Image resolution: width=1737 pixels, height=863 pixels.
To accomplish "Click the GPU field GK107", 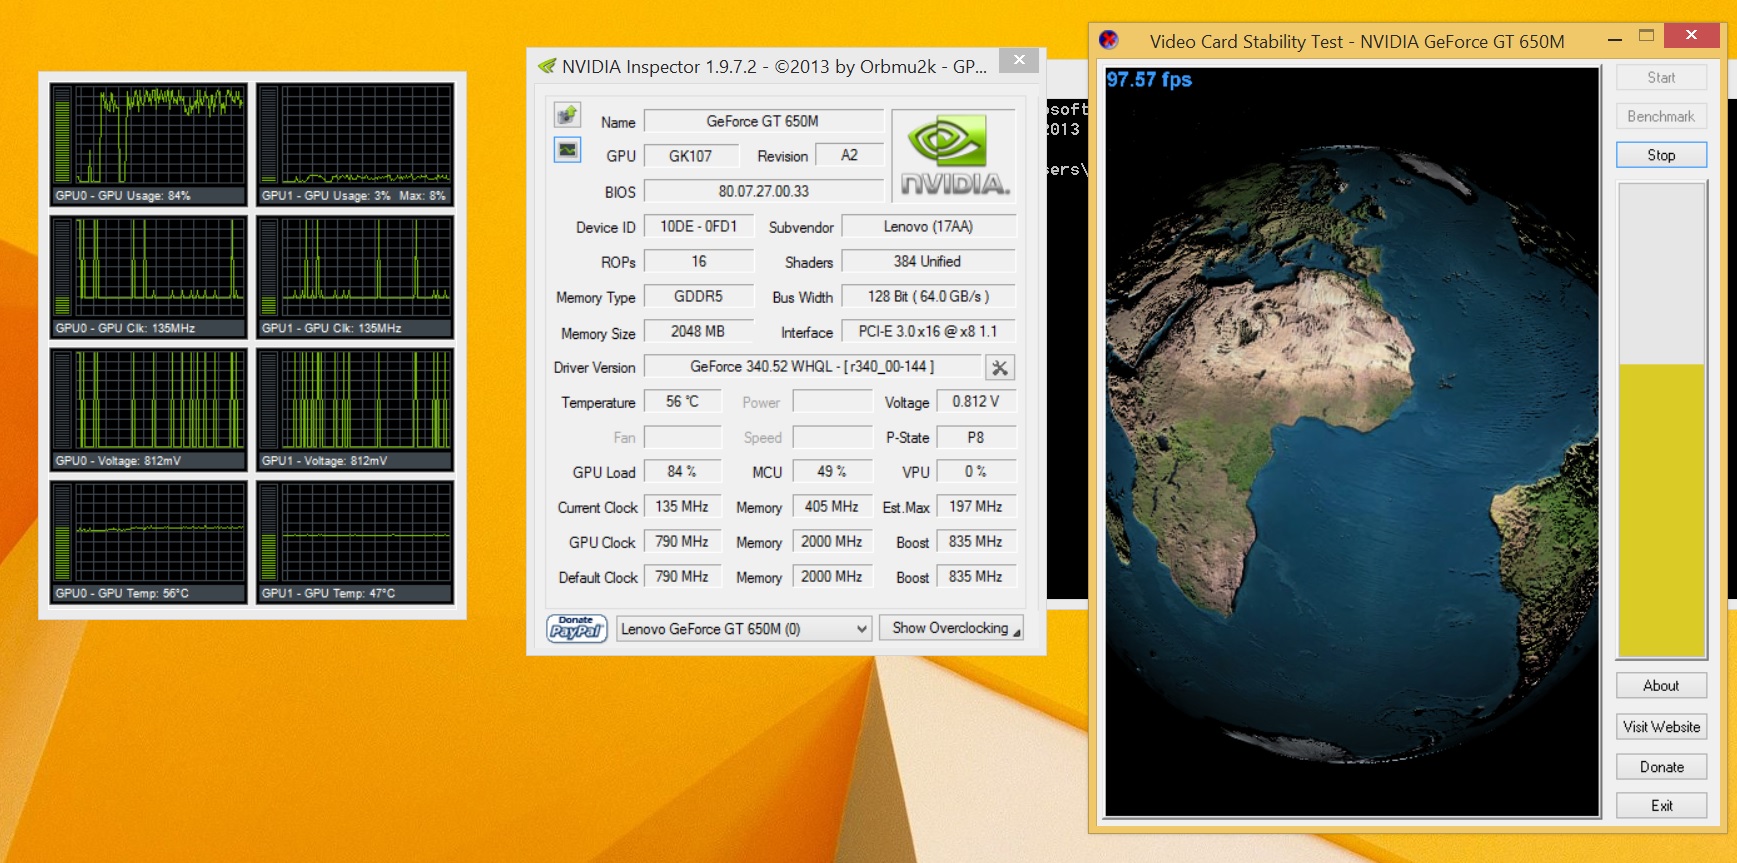I will tap(691, 156).
